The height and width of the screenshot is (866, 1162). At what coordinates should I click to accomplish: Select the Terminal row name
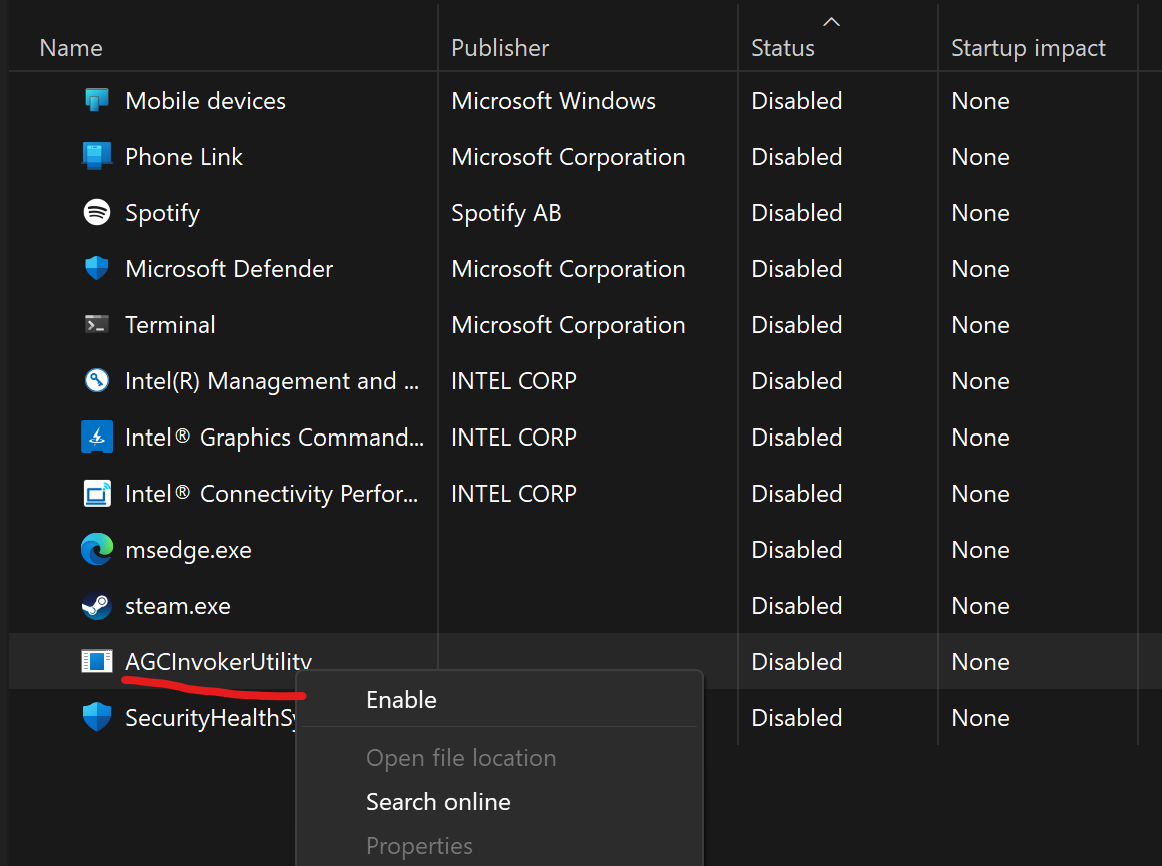170,324
